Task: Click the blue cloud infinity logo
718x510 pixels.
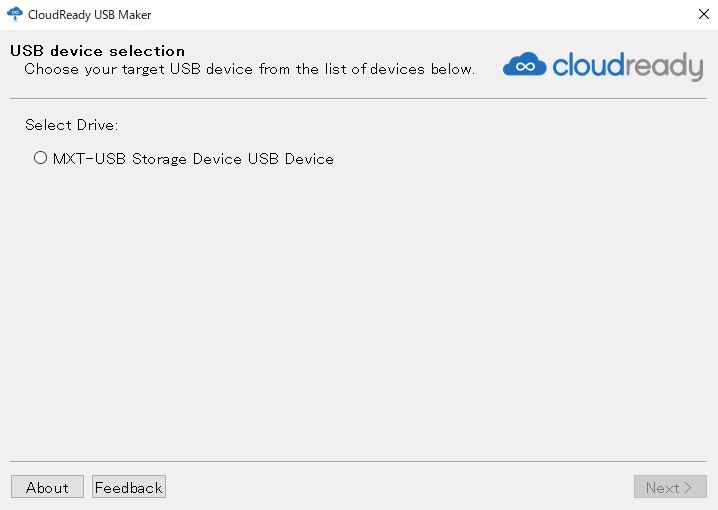Action: click(x=524, y=66)
